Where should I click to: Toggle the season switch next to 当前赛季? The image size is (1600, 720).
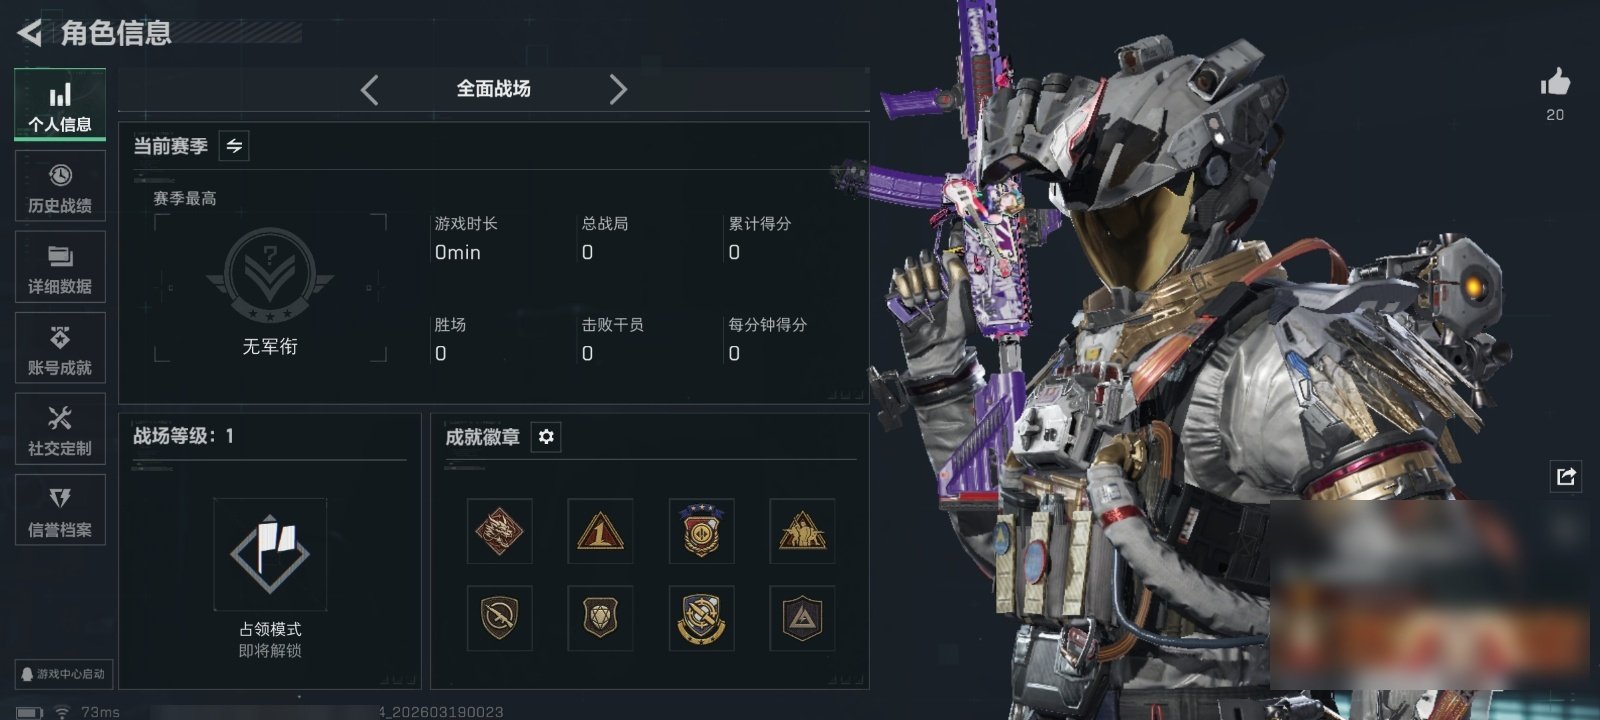234,146
